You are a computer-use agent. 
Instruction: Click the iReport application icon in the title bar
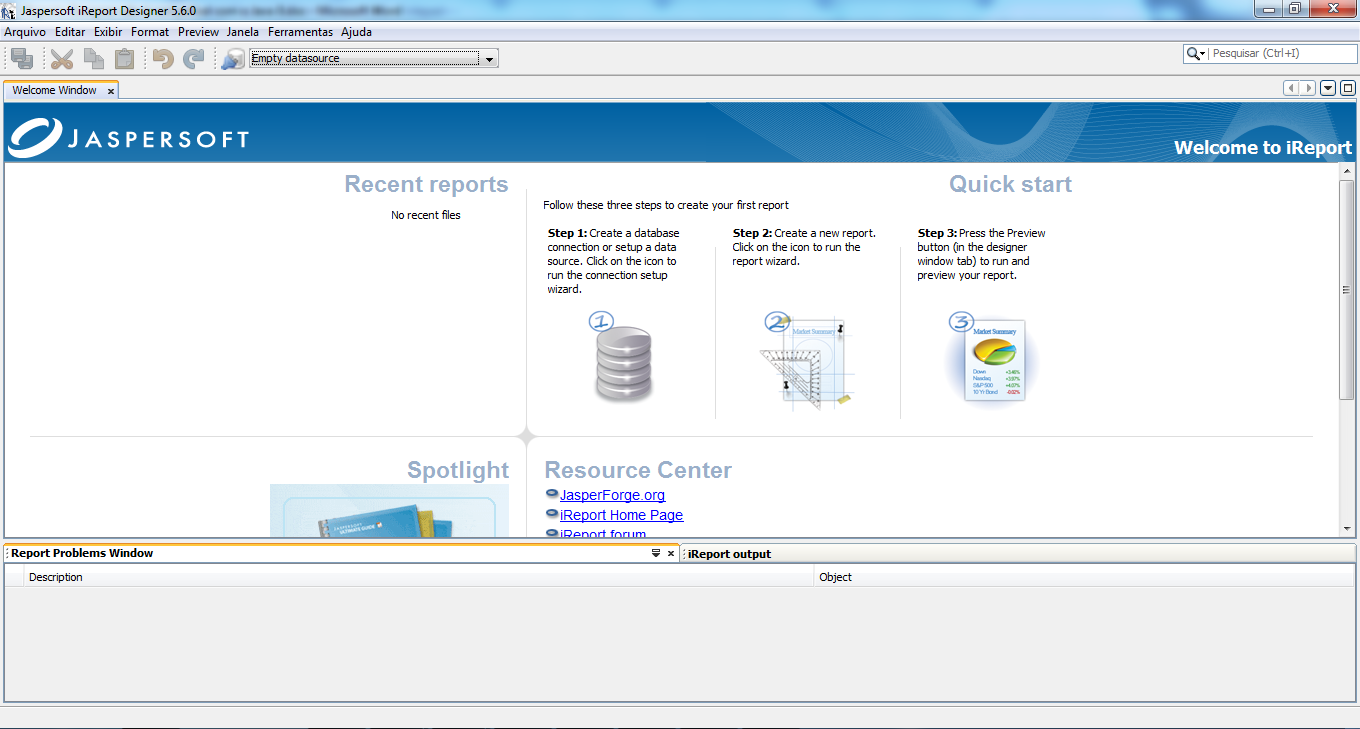click(8, 11)
